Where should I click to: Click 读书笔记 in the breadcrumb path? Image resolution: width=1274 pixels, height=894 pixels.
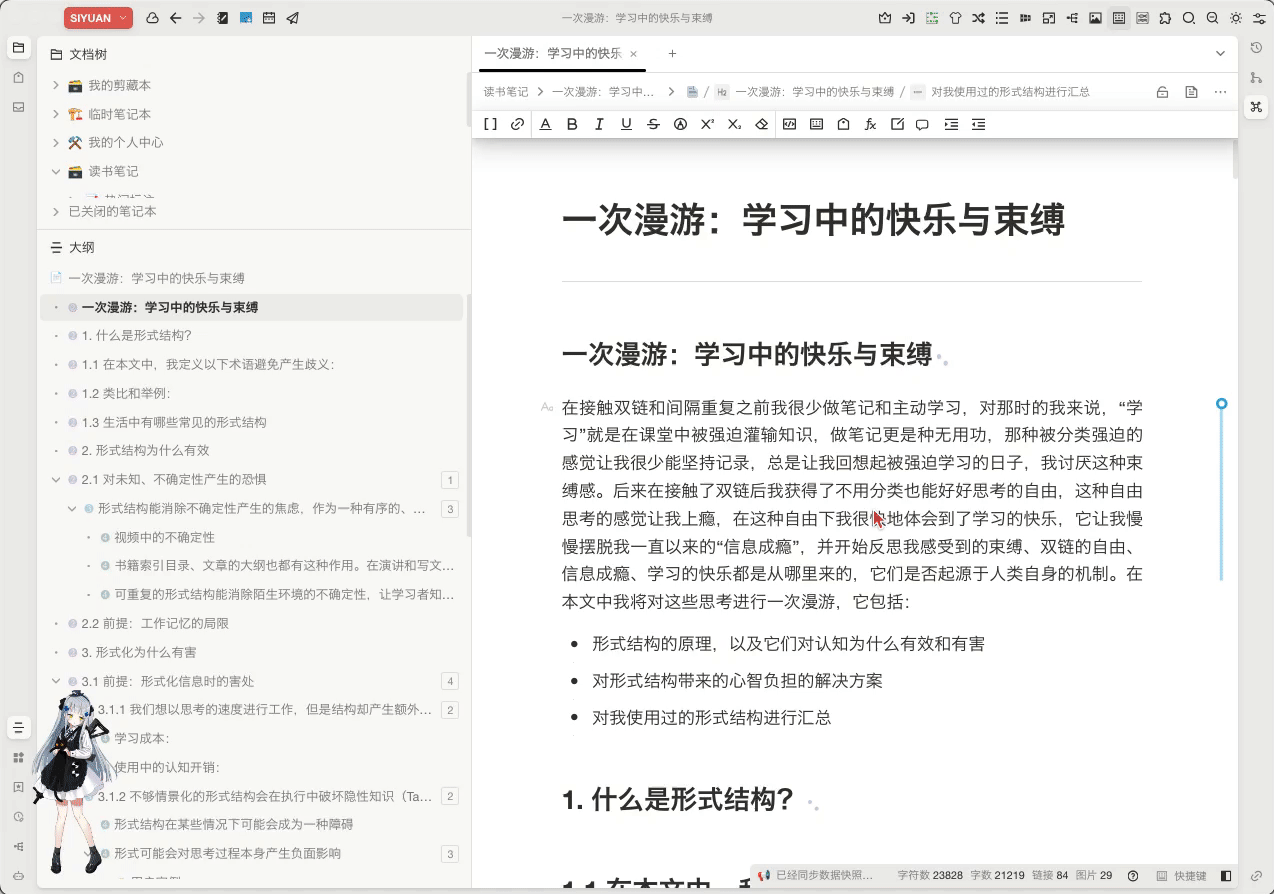tap(503, 91)
